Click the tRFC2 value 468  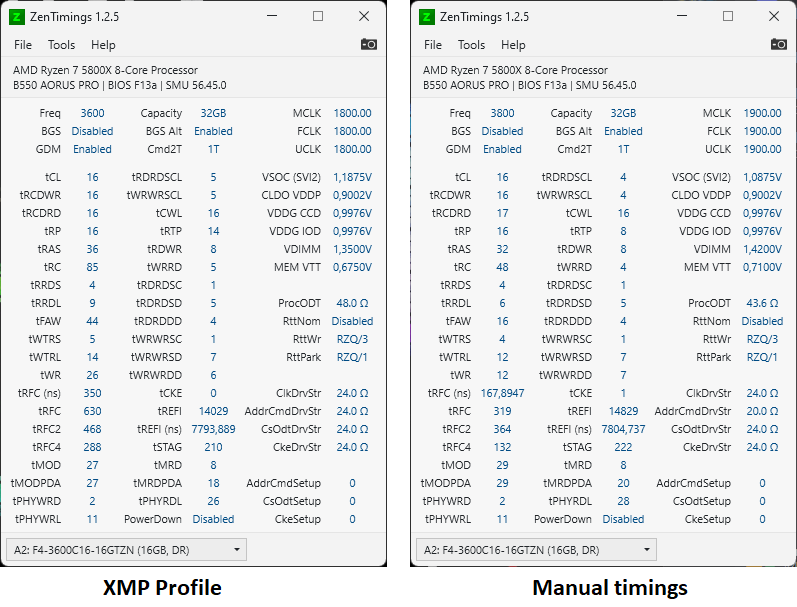click(x=93, y=429)
